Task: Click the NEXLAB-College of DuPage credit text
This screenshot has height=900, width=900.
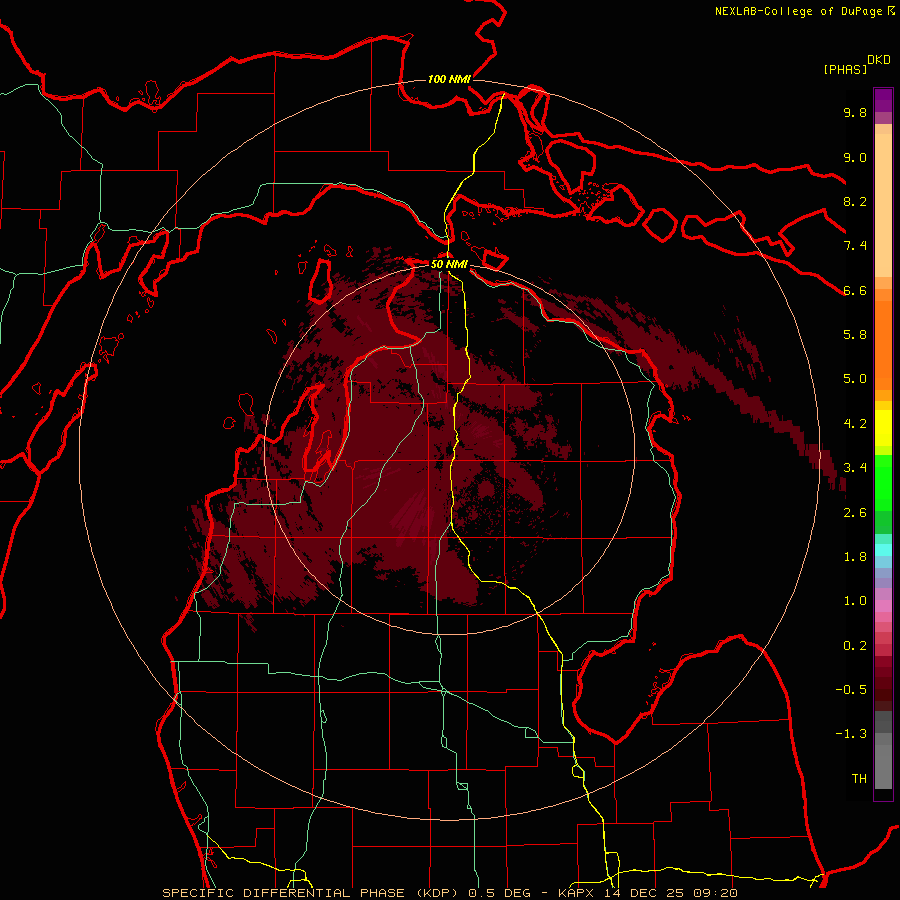Action: click(799, 11)
